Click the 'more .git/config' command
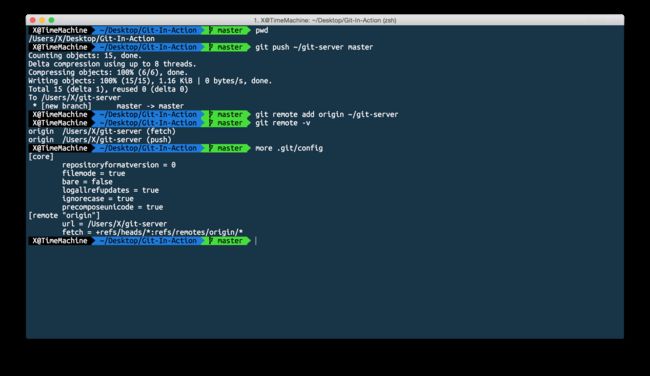The height and width of the screenshot is (376, 650). (x=289, y=148)
